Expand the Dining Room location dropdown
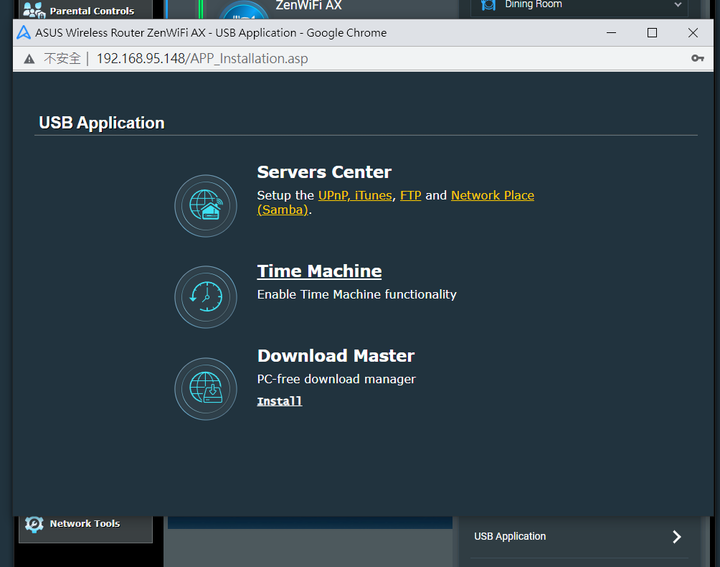The height and width of the screenshot is (567, 720). coord(678,5)
